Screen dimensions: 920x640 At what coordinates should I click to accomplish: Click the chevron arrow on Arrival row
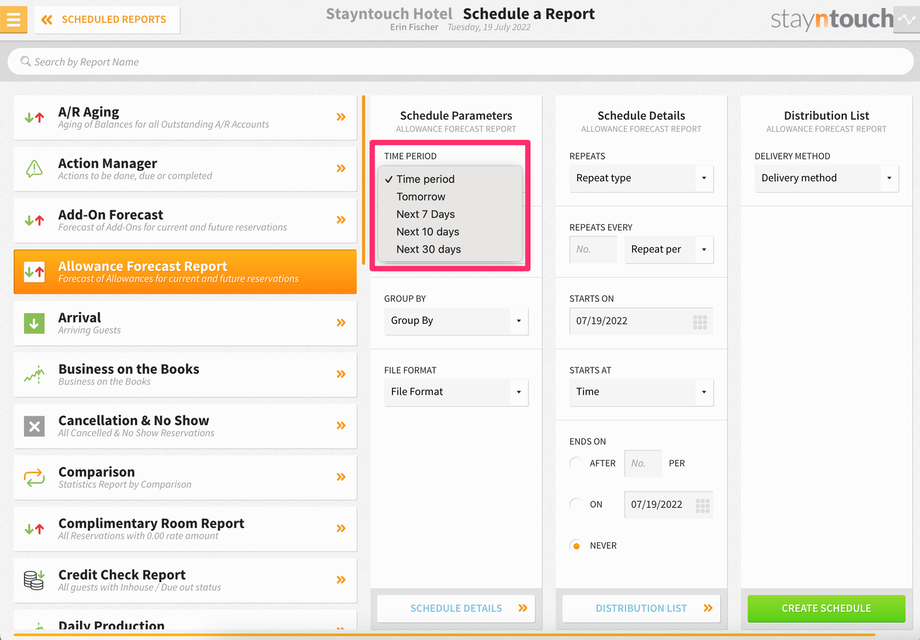(341, 323)
